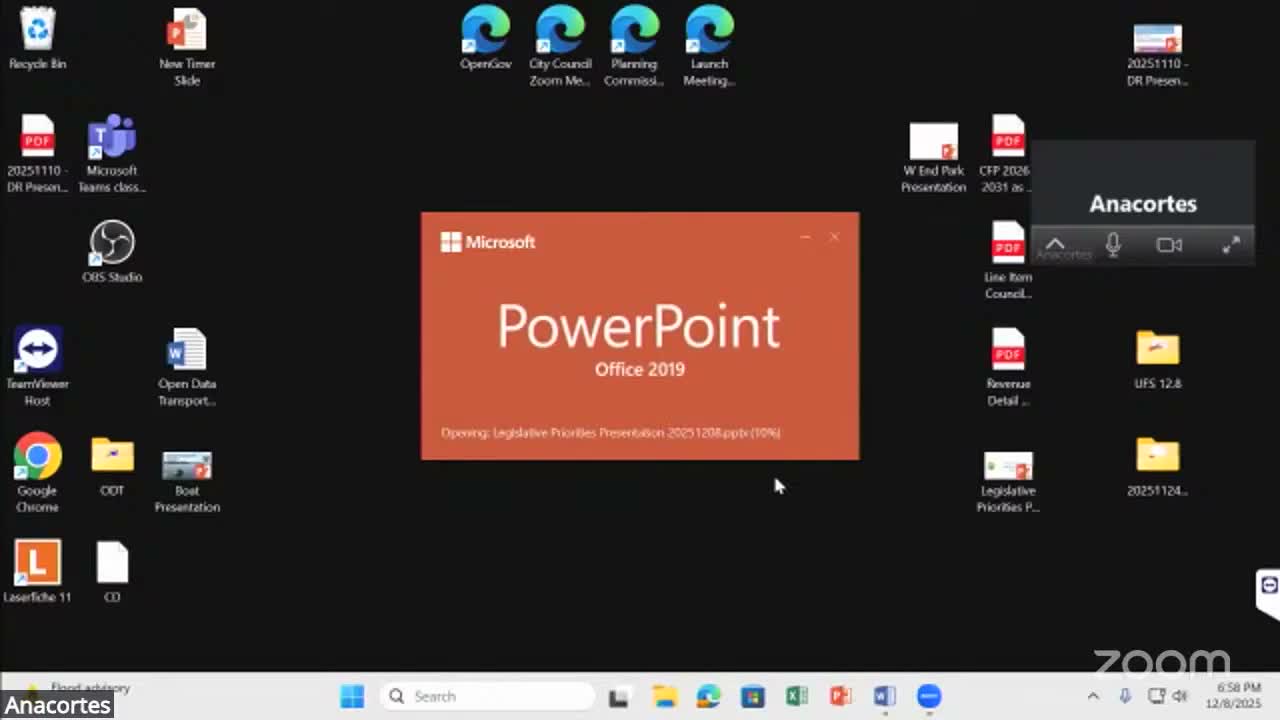
Task: Open the Windows Start menu
Action: tap(352, 696)
